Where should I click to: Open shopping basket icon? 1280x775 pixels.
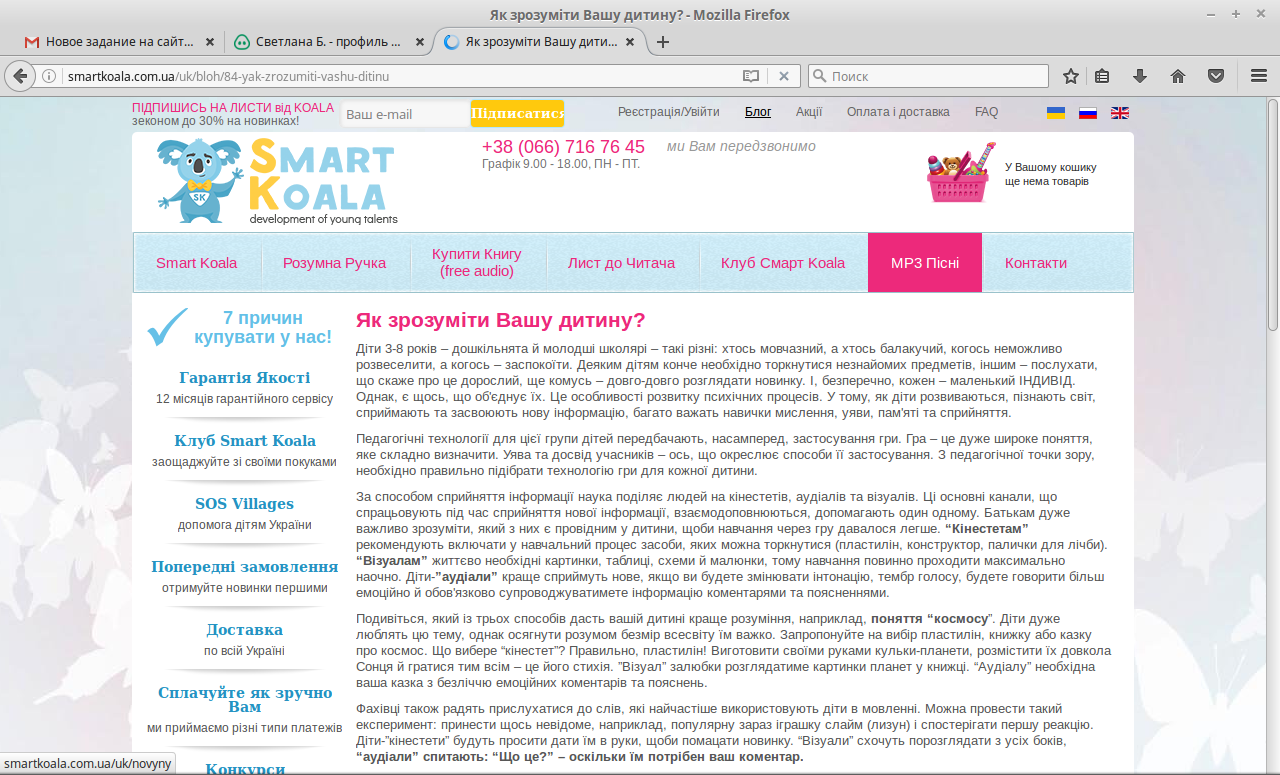tap(959, 173)
